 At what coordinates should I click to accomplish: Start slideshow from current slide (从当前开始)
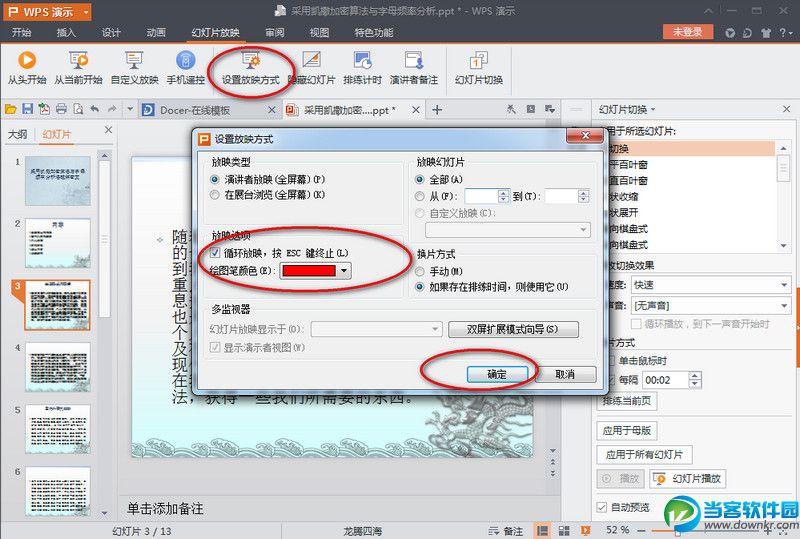tap(78, 67)
